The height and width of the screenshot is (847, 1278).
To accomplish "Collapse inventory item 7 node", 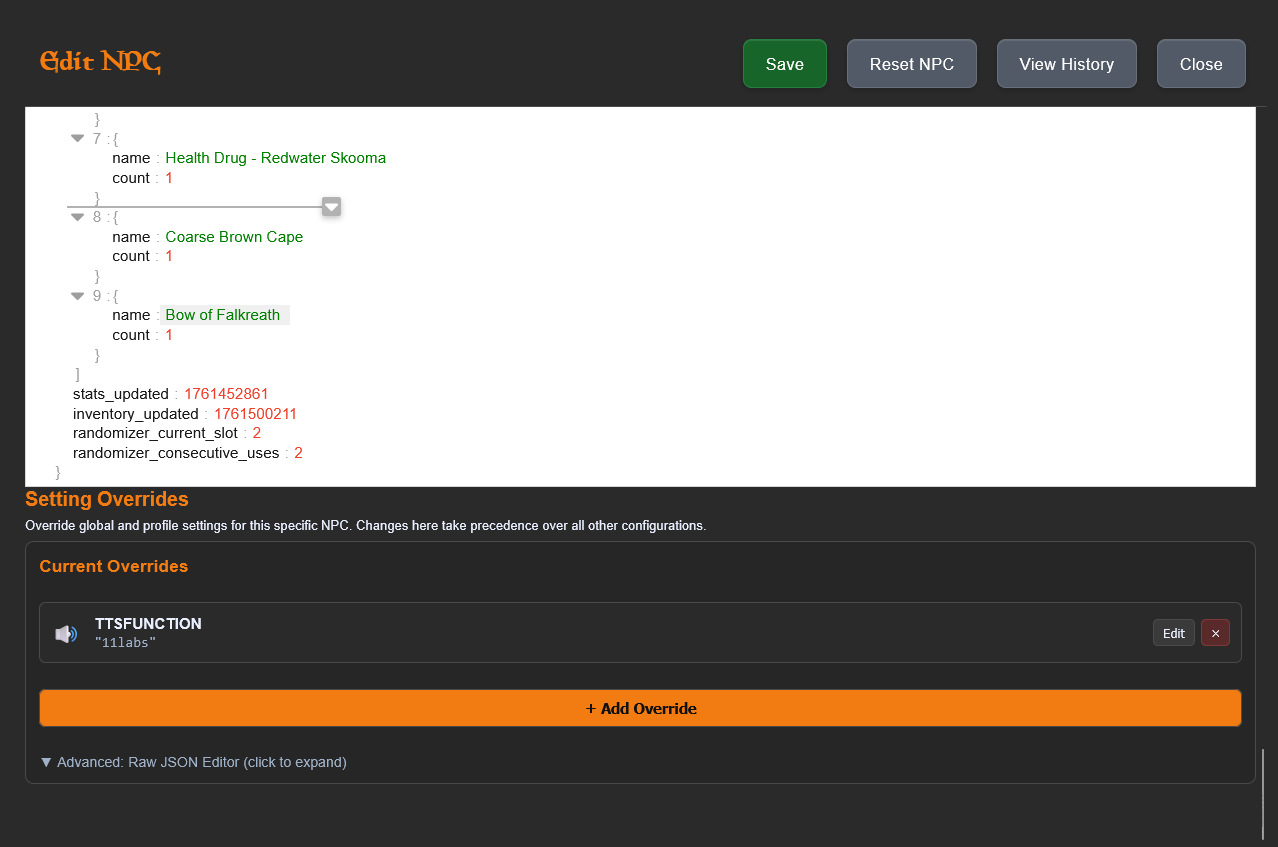I will coord(77,139).
